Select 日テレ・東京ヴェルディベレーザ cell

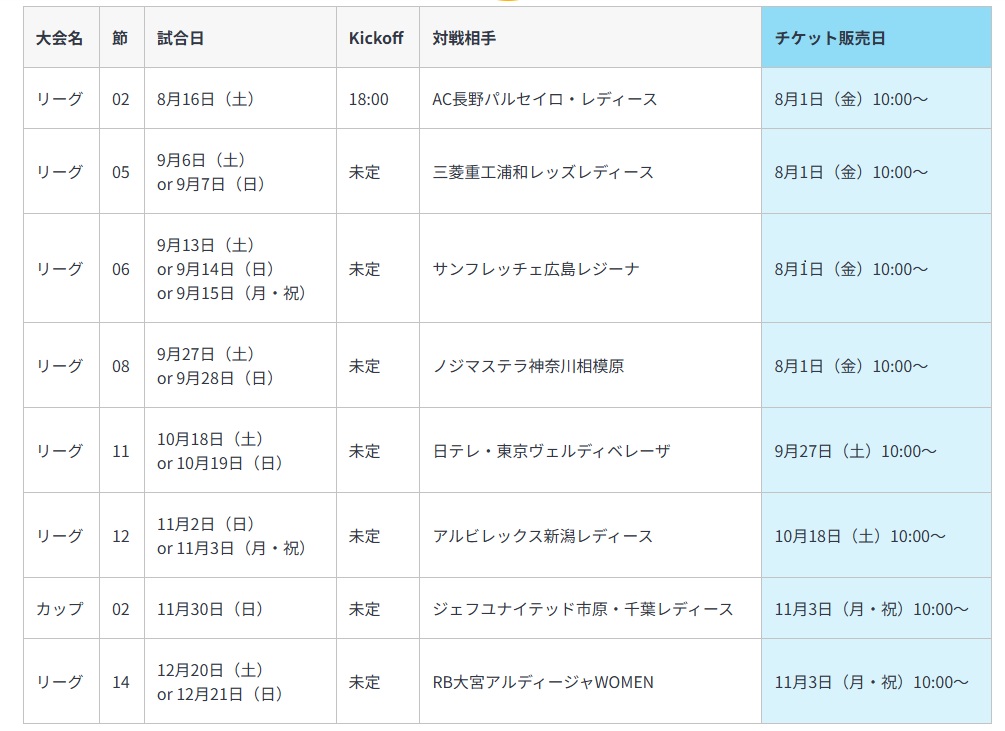(x=551, y=451)
